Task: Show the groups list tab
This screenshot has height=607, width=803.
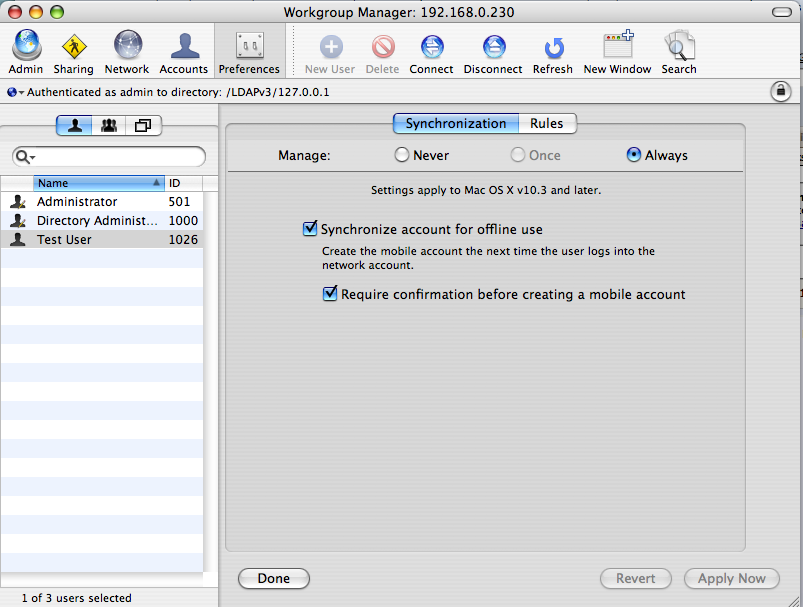Action: pos(109,125)
